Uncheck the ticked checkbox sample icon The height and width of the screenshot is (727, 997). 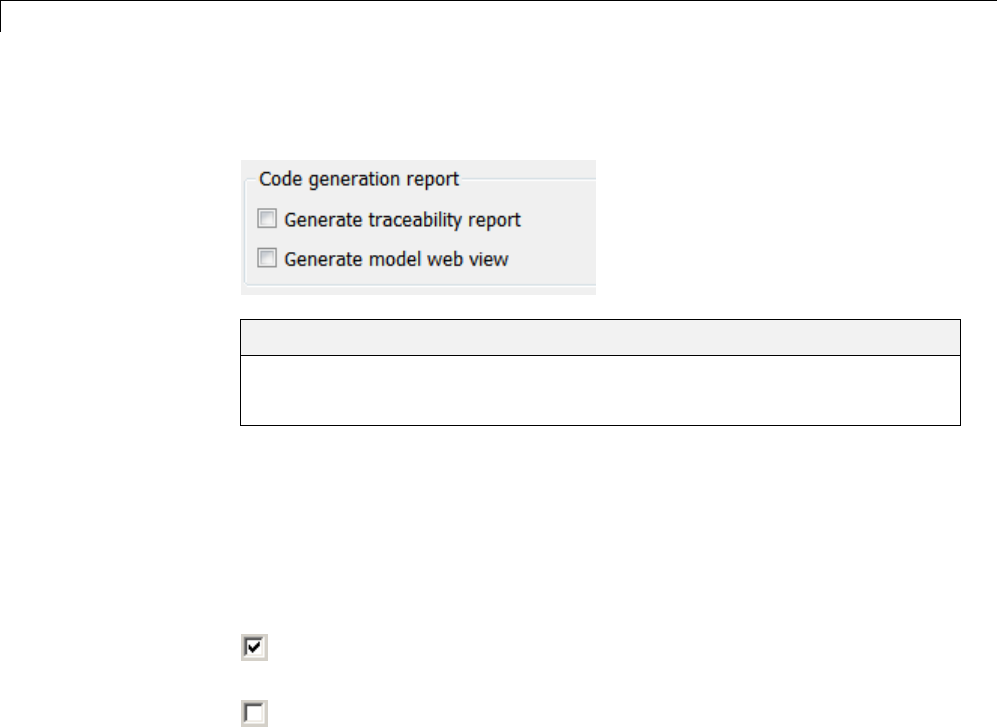pyautogui.click(x=255, y=648)
